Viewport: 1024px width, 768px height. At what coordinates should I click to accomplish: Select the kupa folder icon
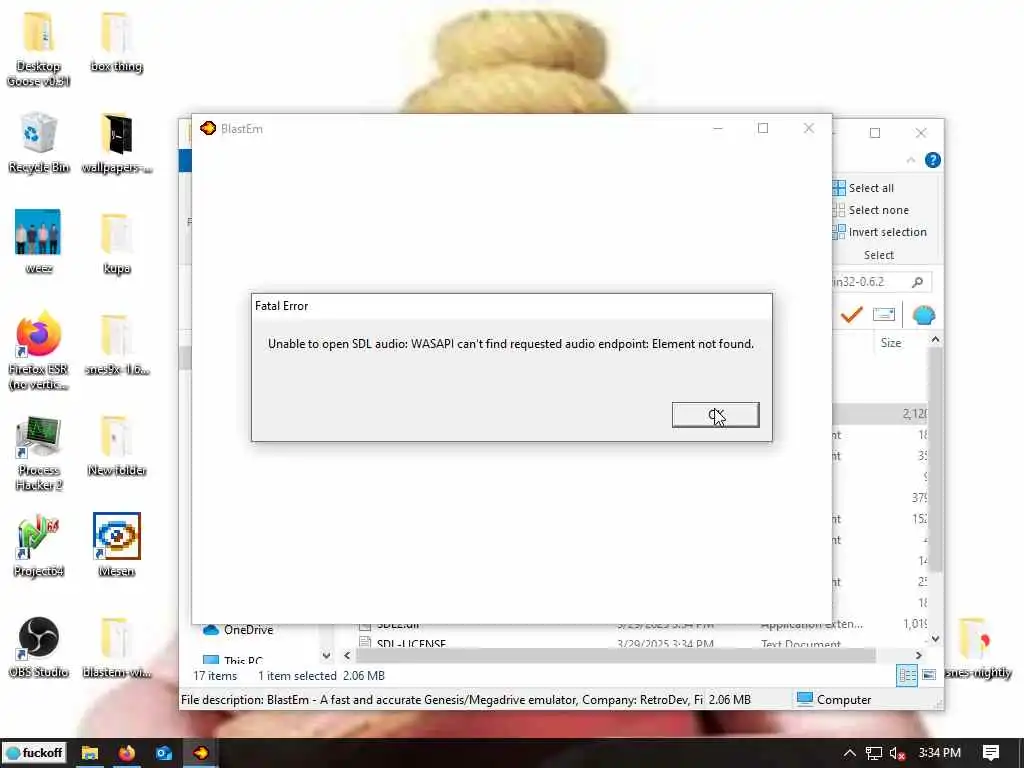pos(116,244)
